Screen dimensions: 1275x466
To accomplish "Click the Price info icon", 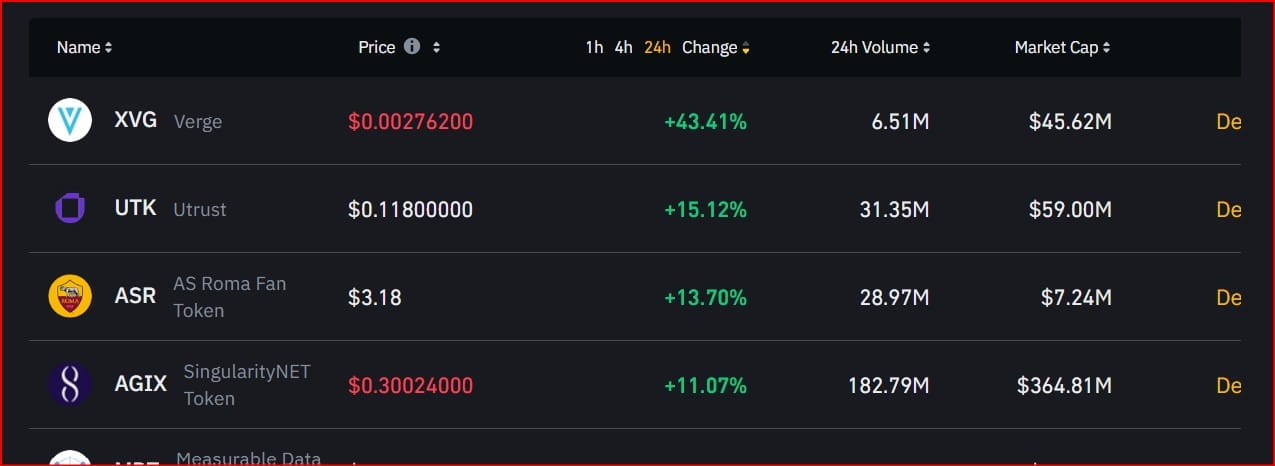I will (412, 47).
